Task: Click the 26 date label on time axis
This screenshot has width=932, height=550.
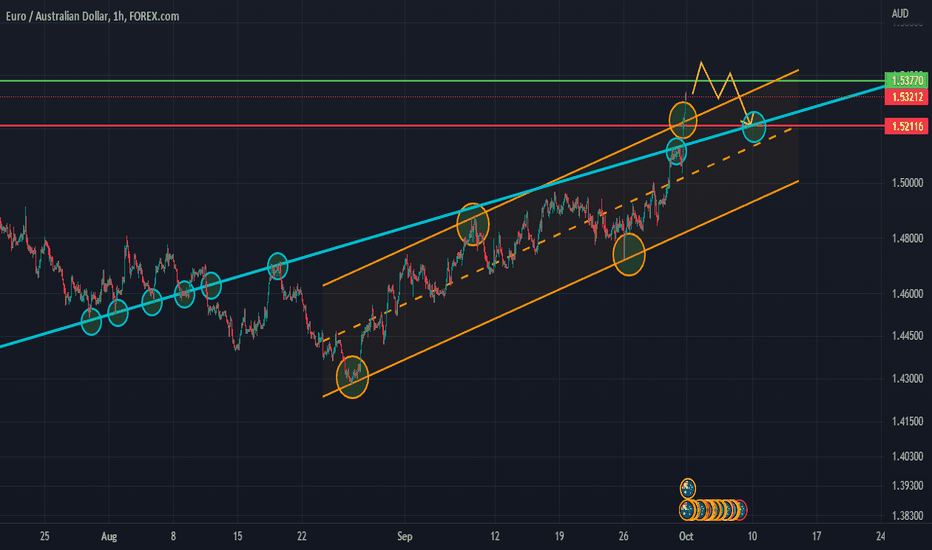Action: (623, 536)
